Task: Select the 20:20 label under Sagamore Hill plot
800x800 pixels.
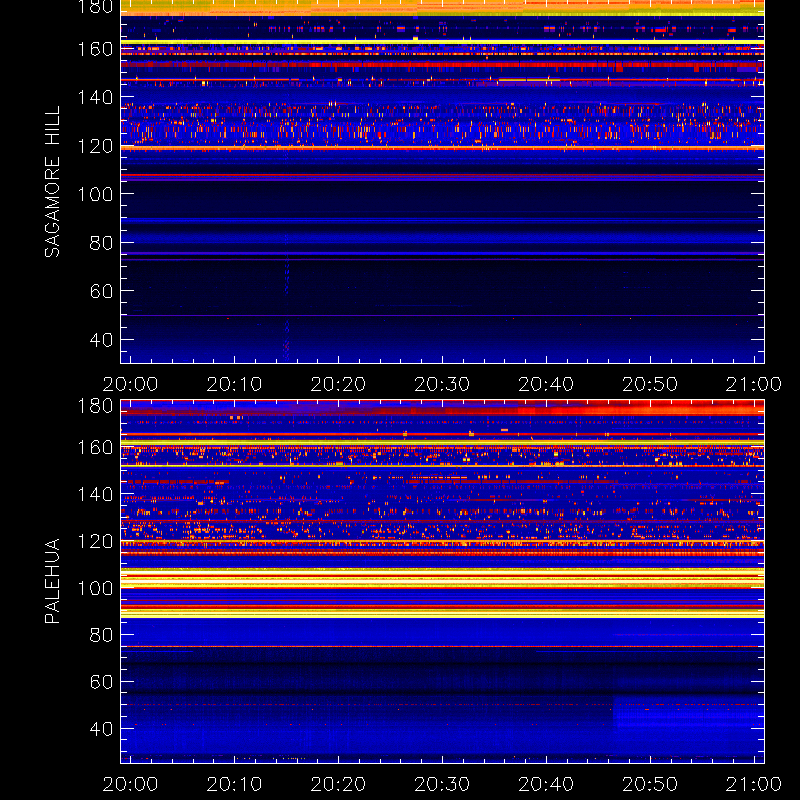Action: tap(338, 384)
